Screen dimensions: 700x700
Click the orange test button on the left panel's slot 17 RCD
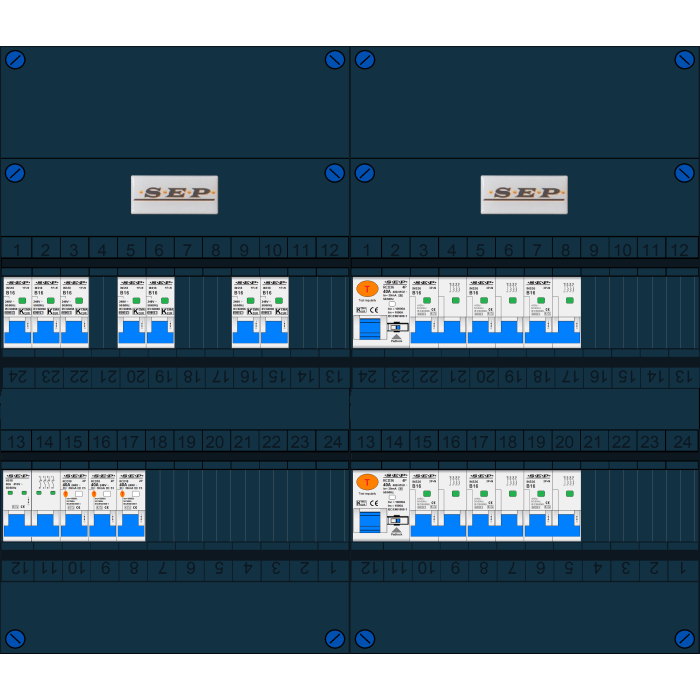(x=122, y=494)
